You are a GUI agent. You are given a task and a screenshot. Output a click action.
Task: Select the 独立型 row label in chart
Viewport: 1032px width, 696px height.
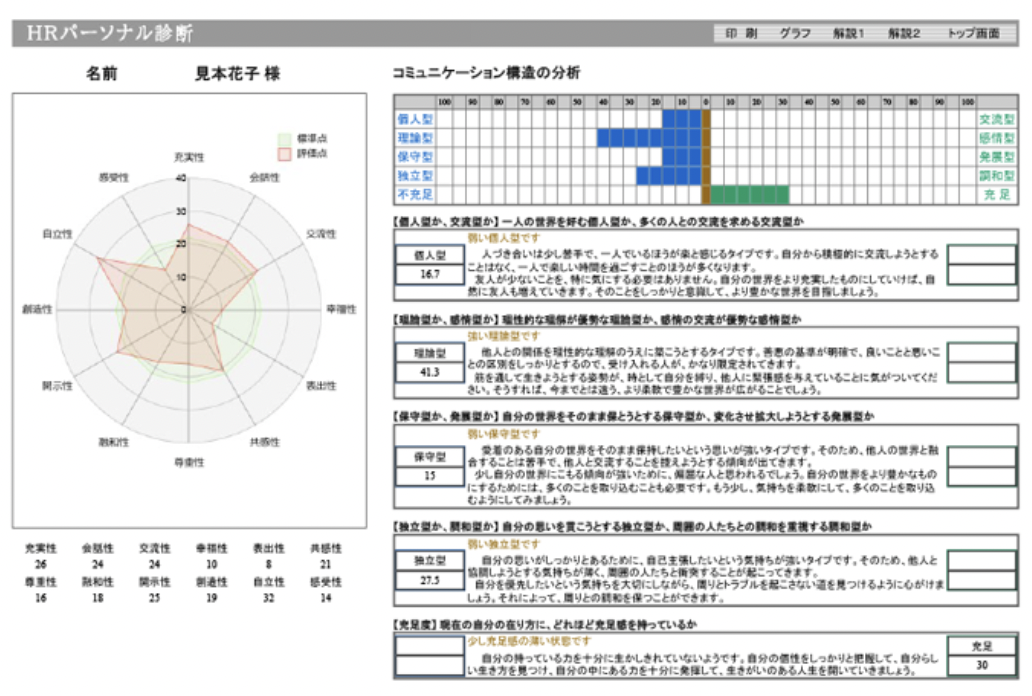coord(415,176)
